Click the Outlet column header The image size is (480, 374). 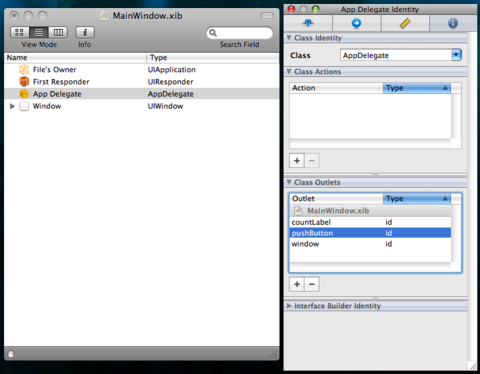coord(336,199)
